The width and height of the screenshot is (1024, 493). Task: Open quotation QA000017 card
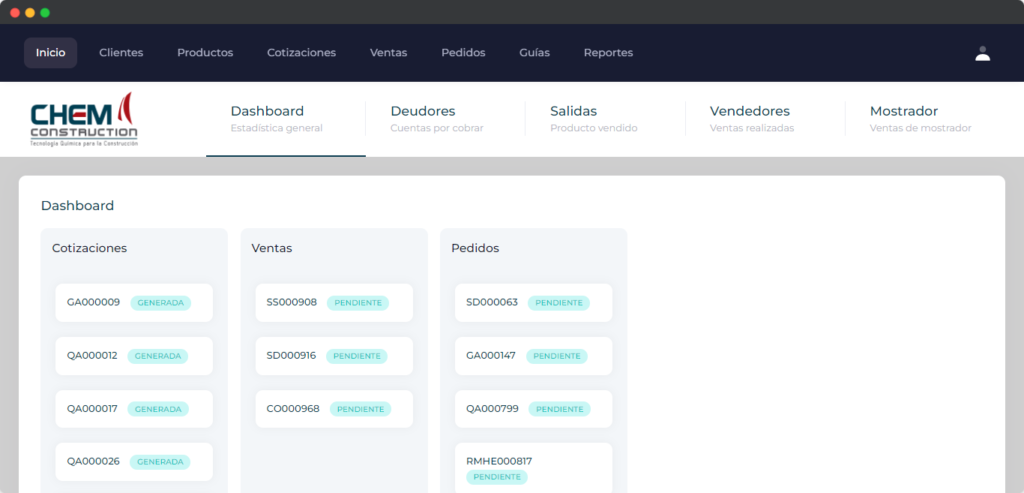pos(134,409)
